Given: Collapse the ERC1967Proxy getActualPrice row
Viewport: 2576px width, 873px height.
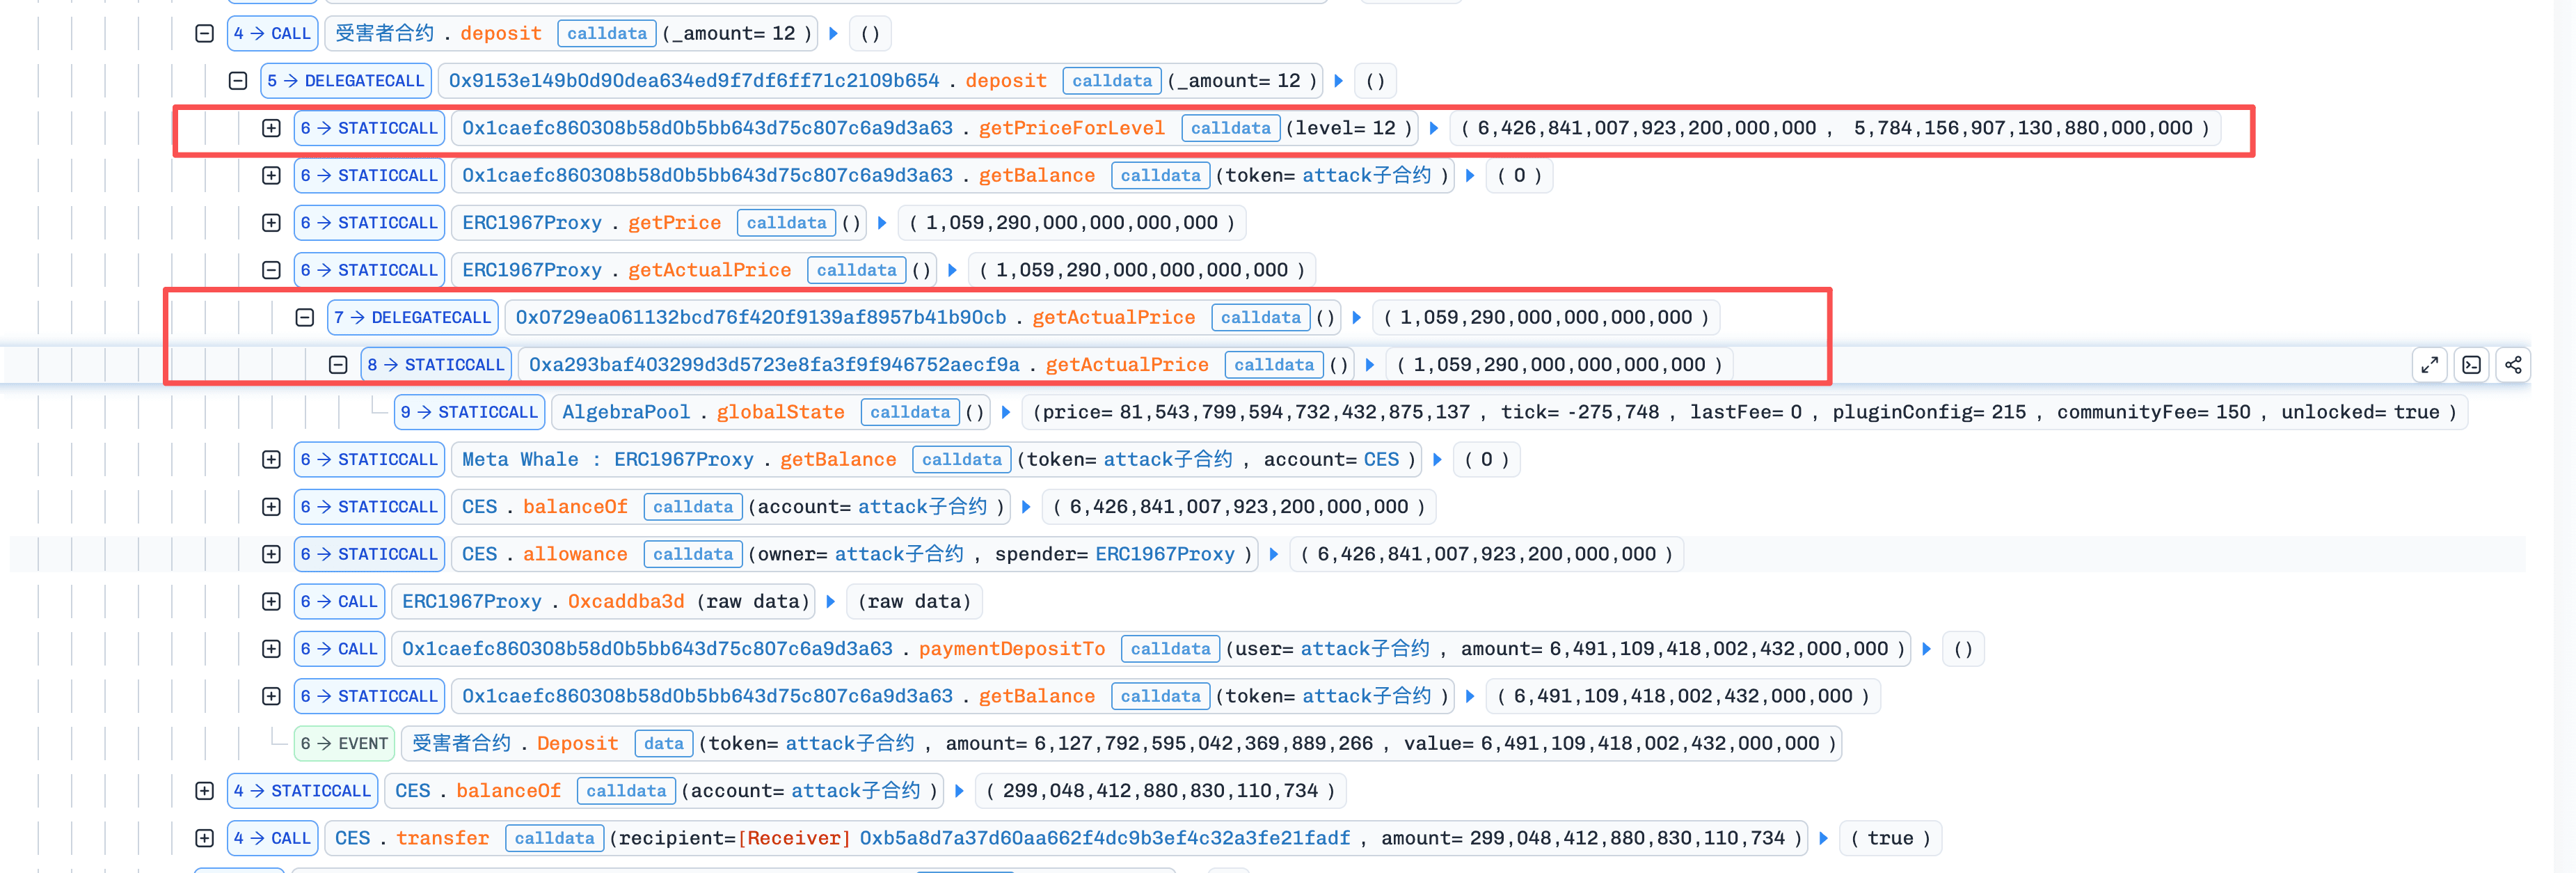Looking at the screenshot, I should [271, 270].
